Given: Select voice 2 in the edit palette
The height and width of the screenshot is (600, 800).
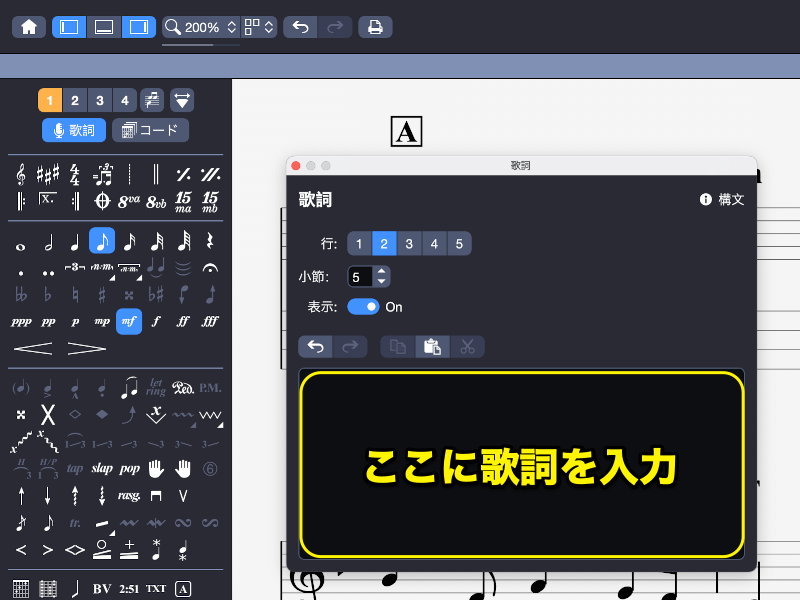Looking at the screenshot, I should (75, 100).
